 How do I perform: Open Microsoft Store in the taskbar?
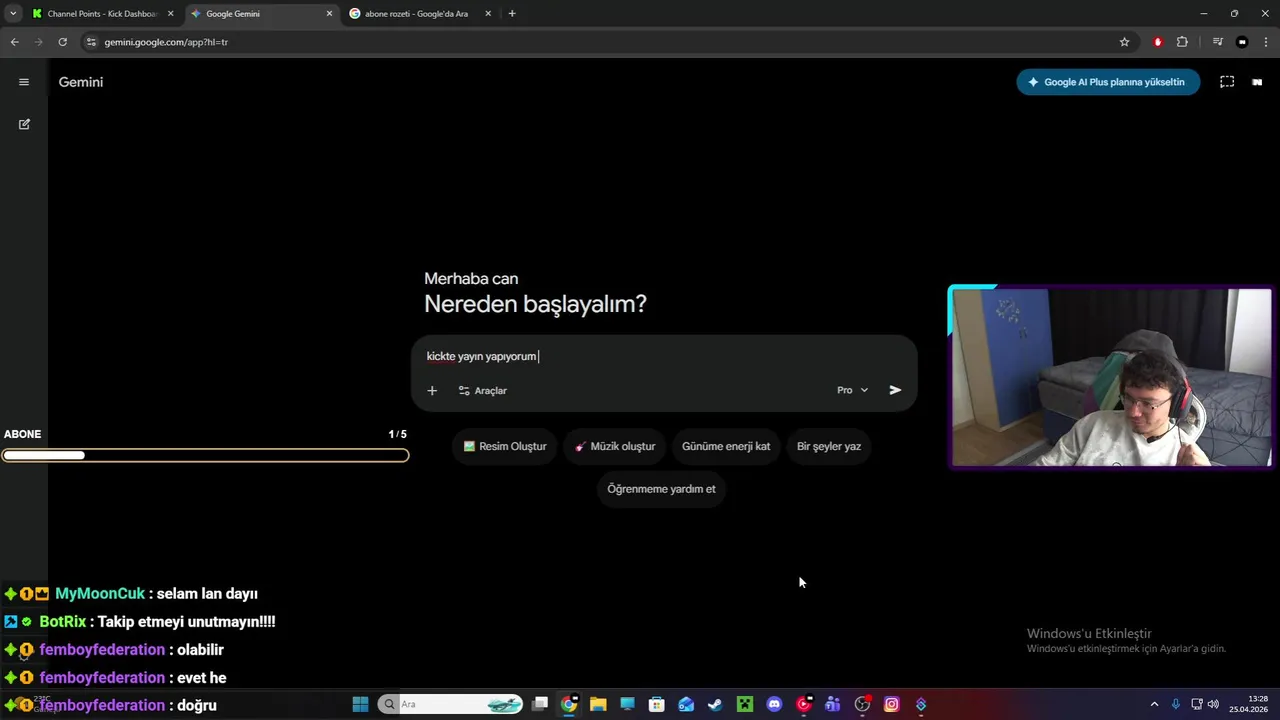click(x=657, y=704)
